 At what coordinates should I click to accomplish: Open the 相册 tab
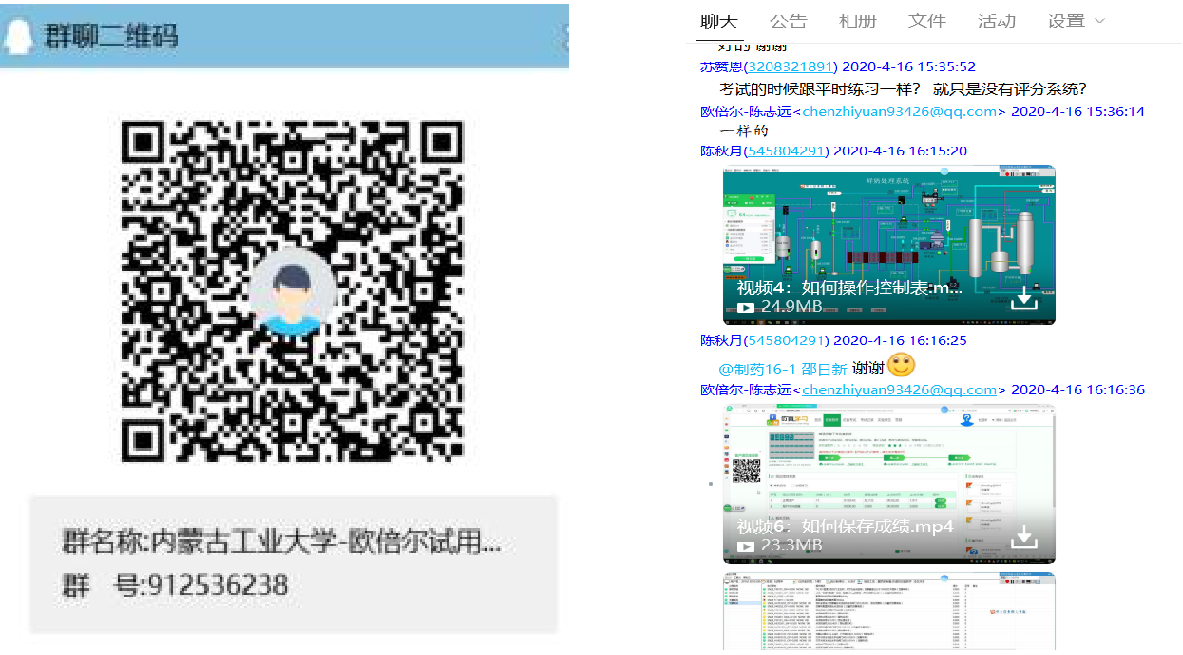tap(858, 22)
